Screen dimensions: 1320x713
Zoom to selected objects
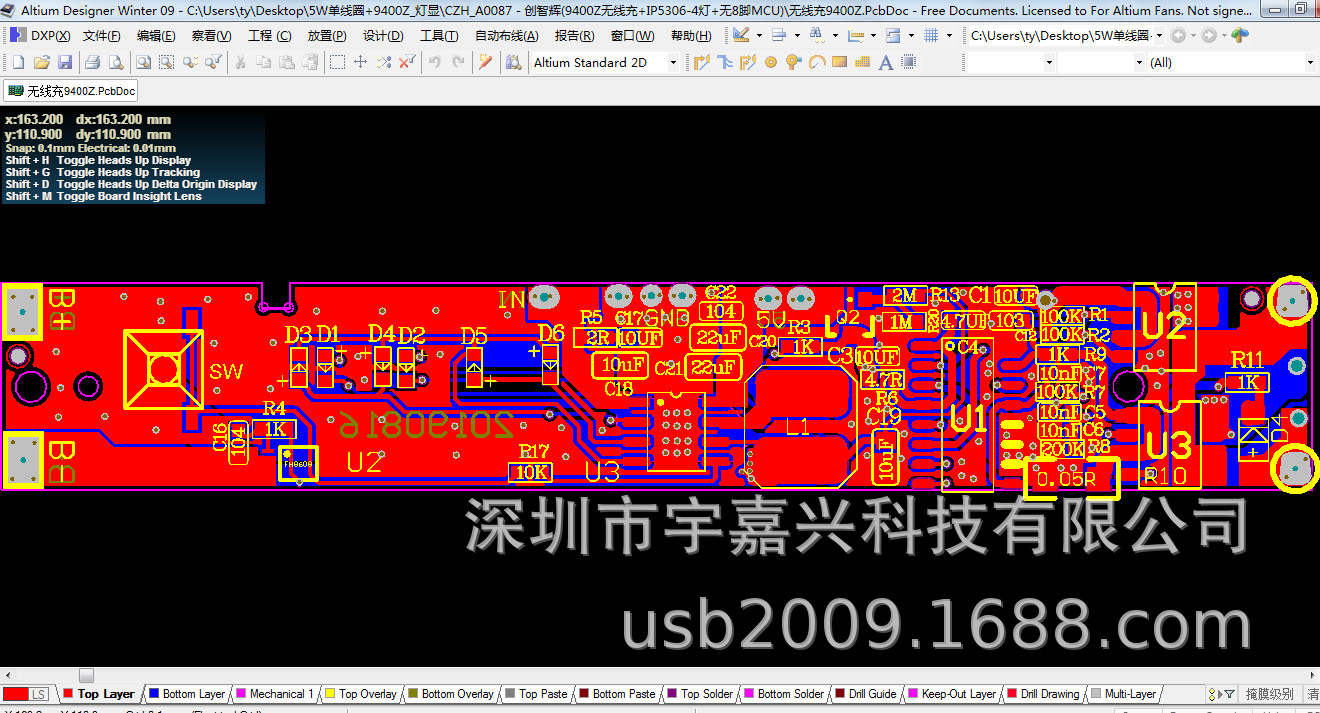189,62
